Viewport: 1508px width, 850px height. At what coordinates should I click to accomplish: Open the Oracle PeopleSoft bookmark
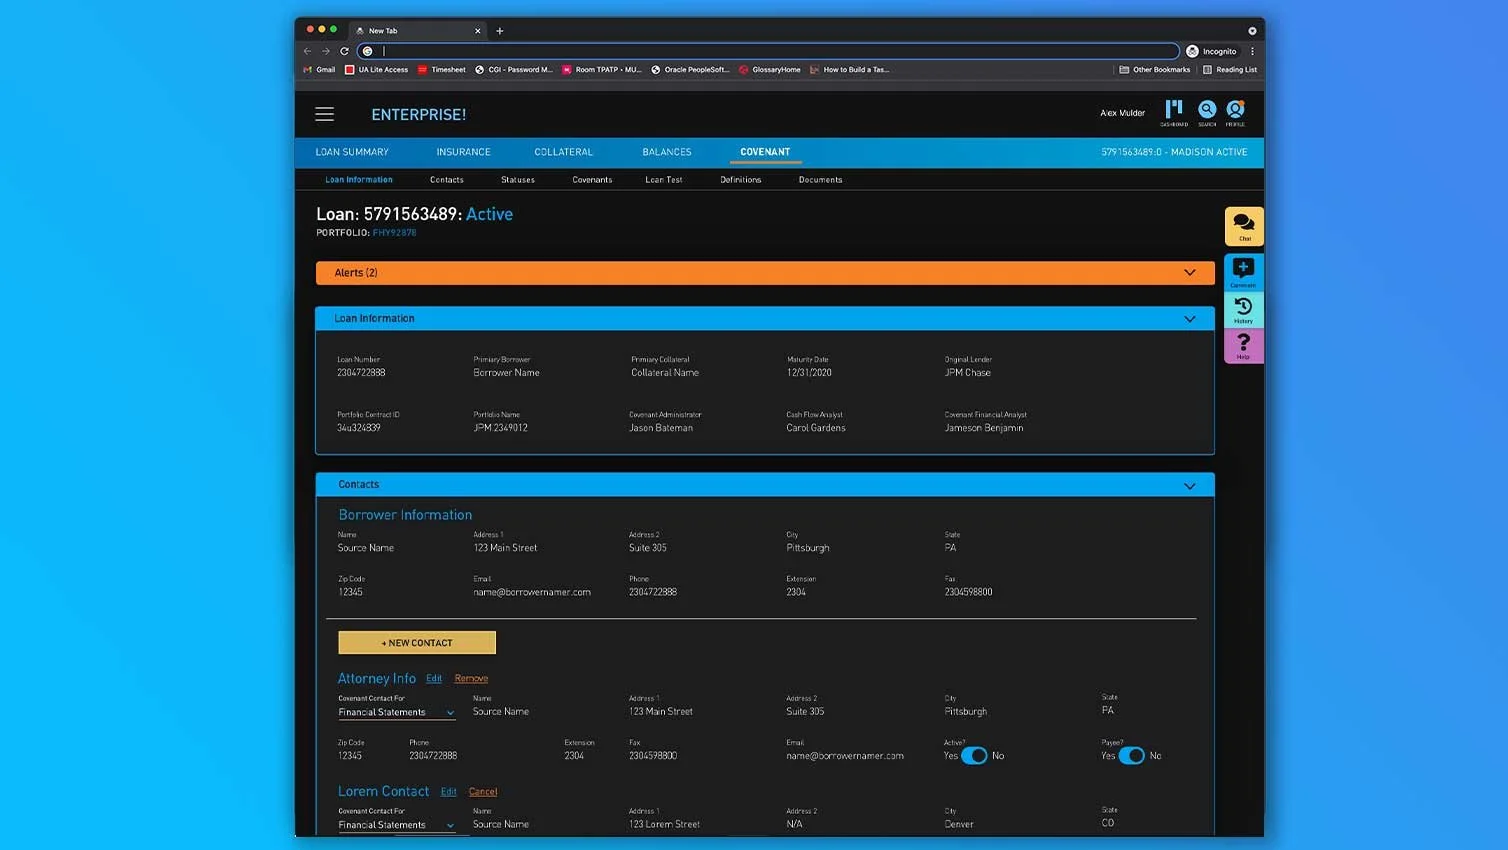click(690, 70)
